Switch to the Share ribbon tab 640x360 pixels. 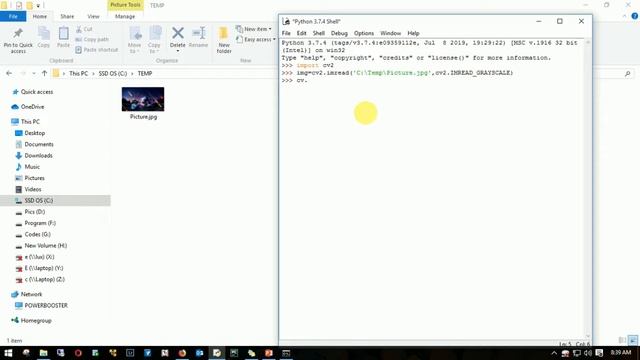pos(67,16)
